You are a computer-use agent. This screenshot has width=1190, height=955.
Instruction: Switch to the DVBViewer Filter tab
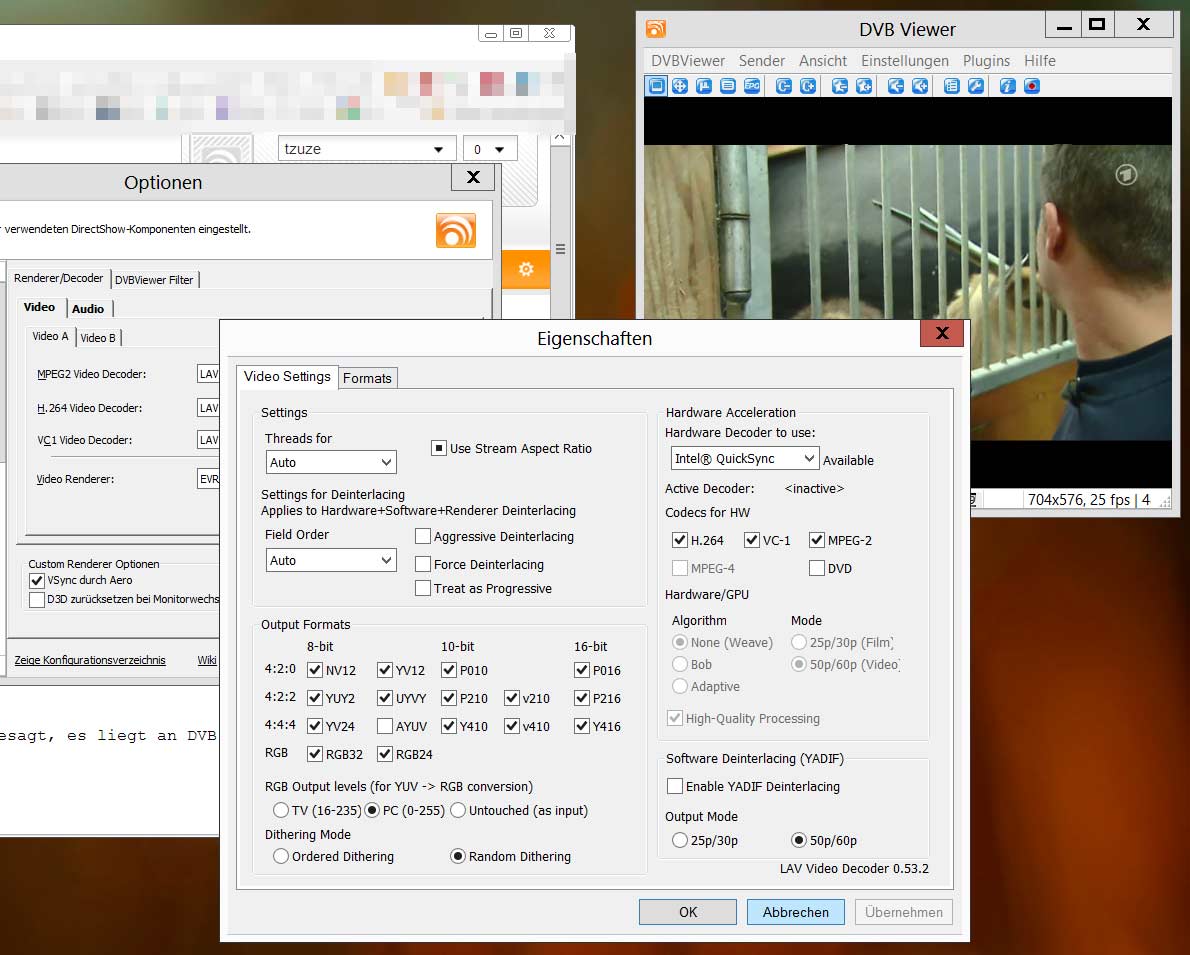[154, 280]
